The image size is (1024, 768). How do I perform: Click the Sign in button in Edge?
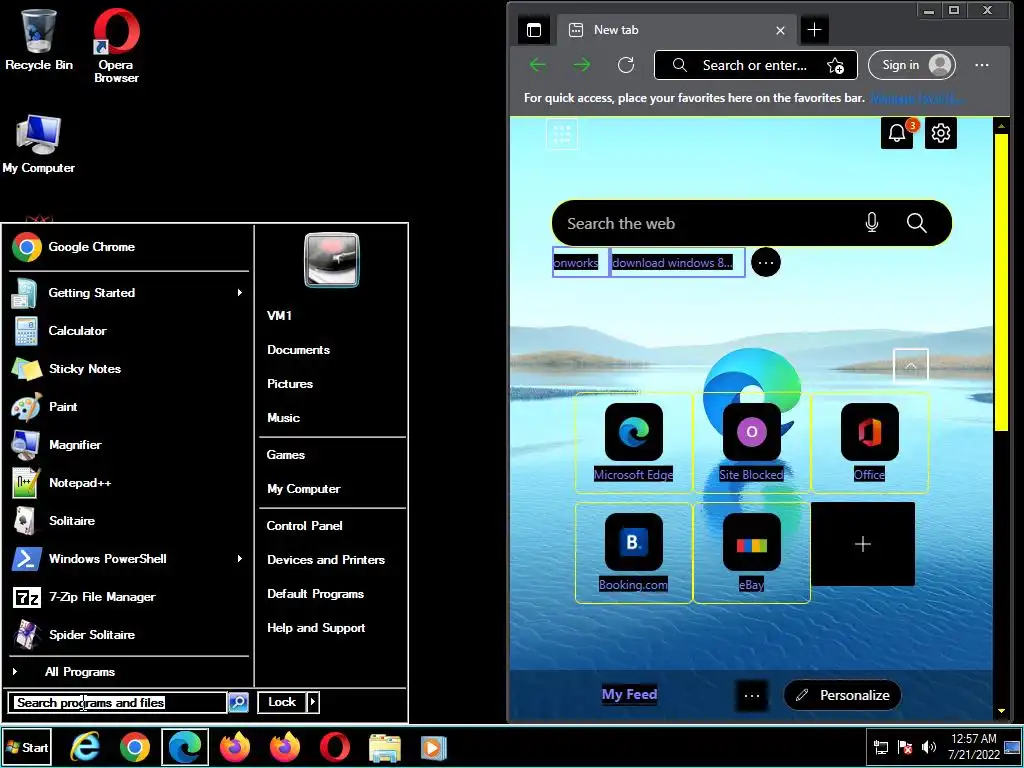912,65
